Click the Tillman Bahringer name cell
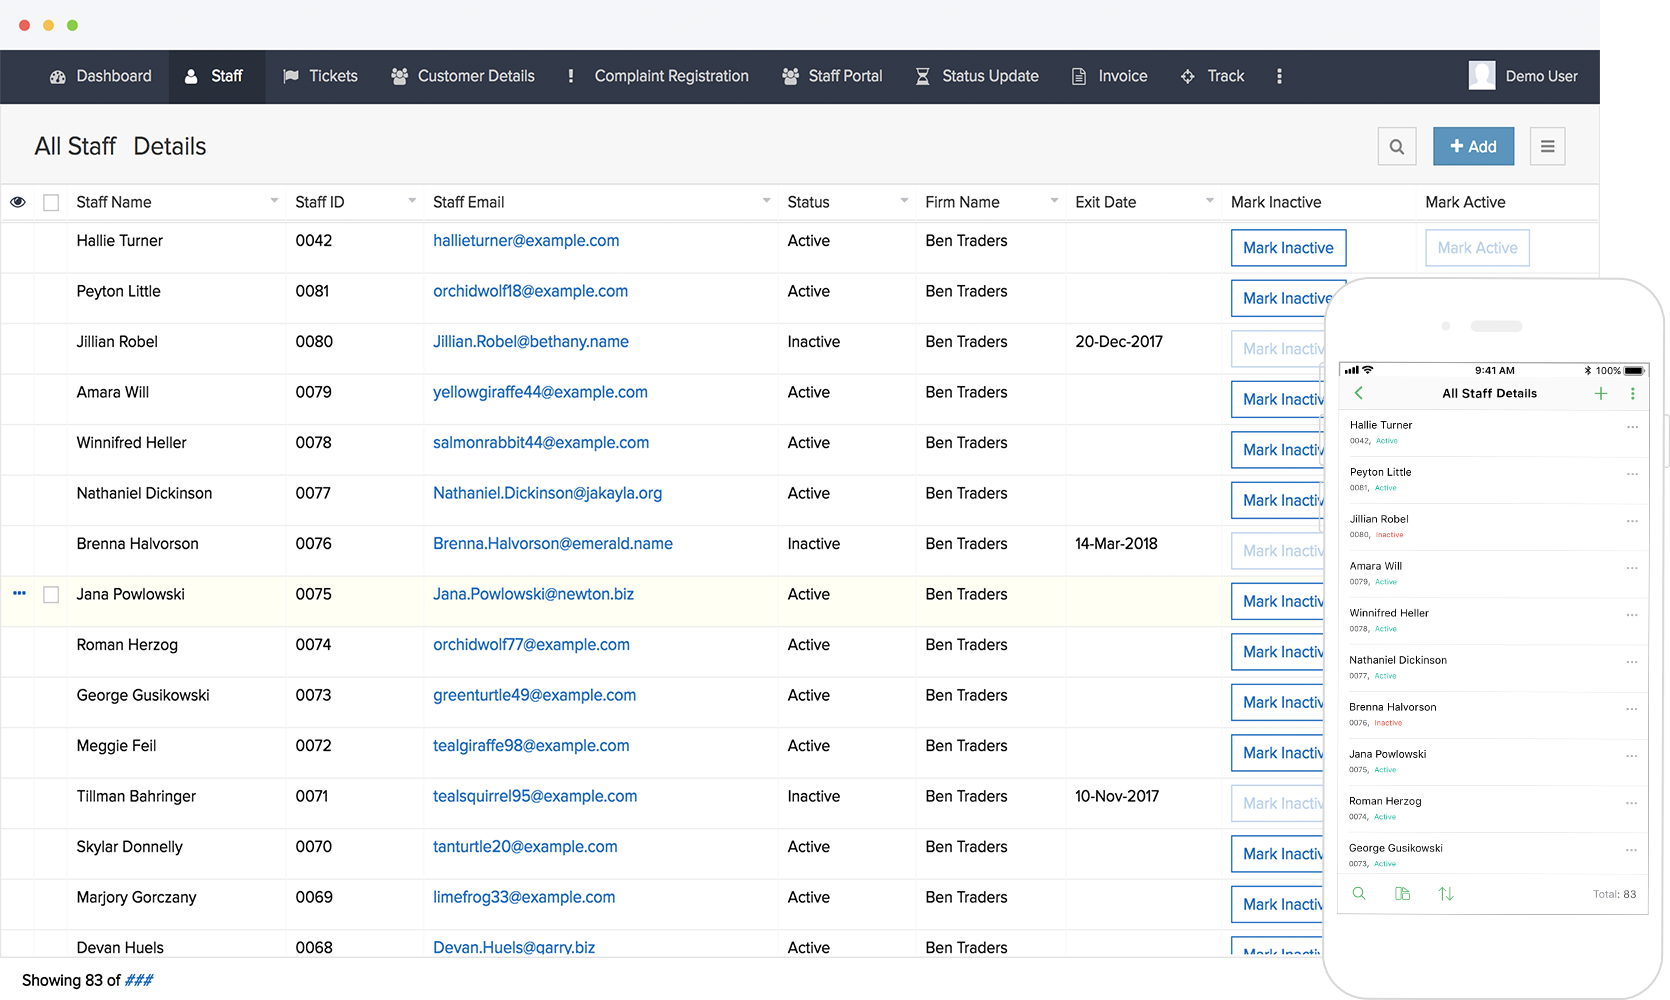The width and height of the screenshot is (1670, 1000). point(136,796)
